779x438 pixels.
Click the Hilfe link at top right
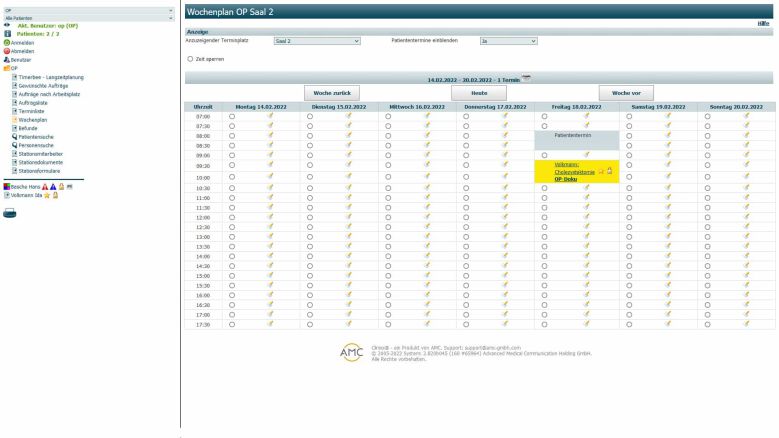click(x=764, y=23)
